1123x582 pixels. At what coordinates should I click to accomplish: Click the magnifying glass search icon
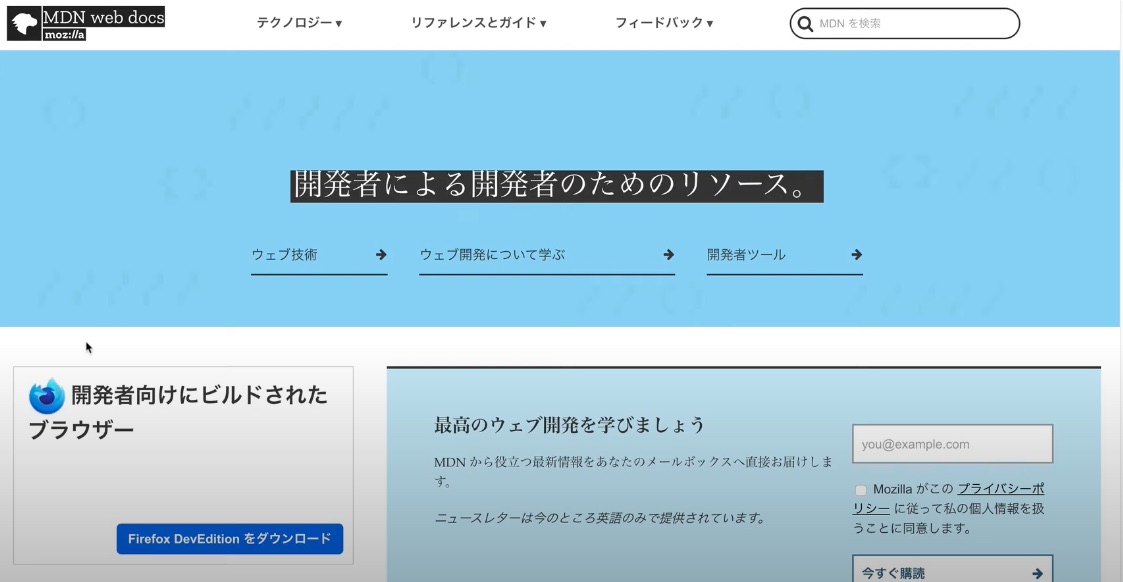click(x=806, y=23)
